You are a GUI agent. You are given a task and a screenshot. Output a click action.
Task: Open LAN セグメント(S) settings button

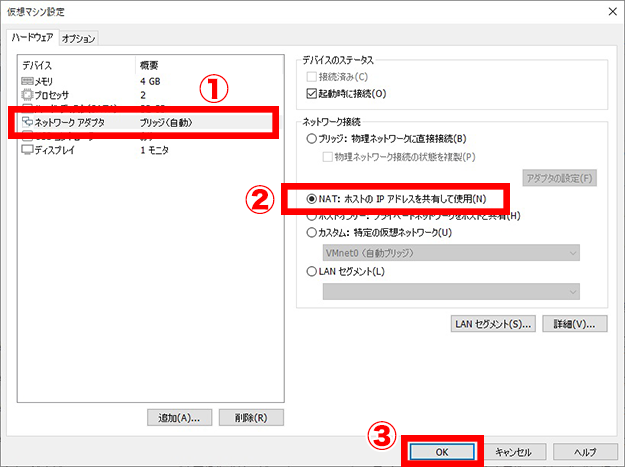[493, 324]
